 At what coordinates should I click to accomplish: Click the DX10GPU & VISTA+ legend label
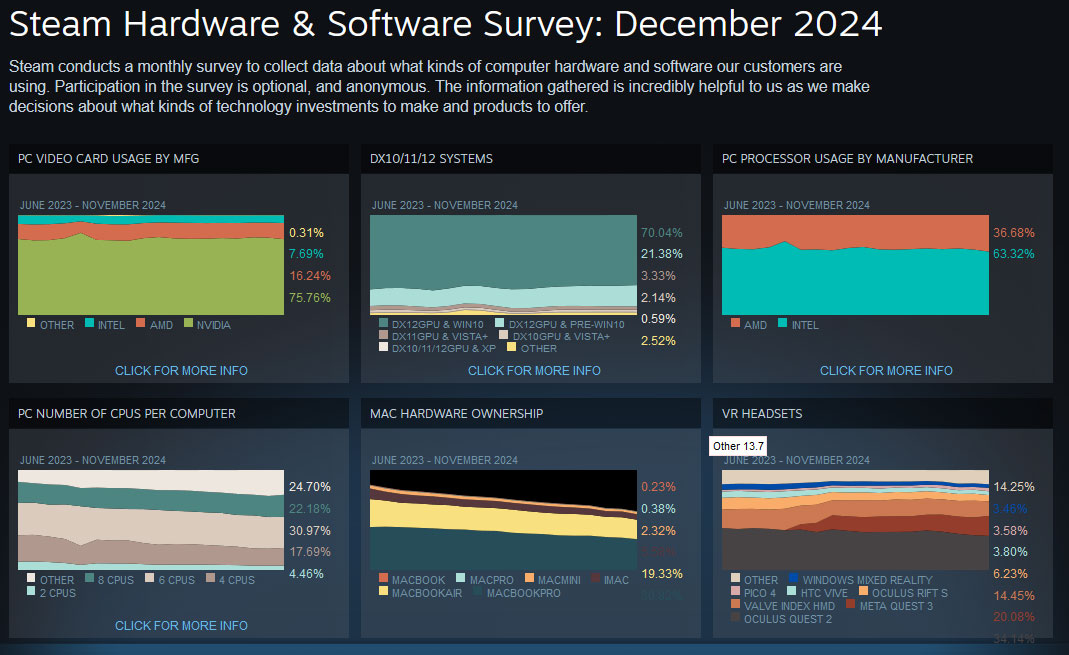561,337
